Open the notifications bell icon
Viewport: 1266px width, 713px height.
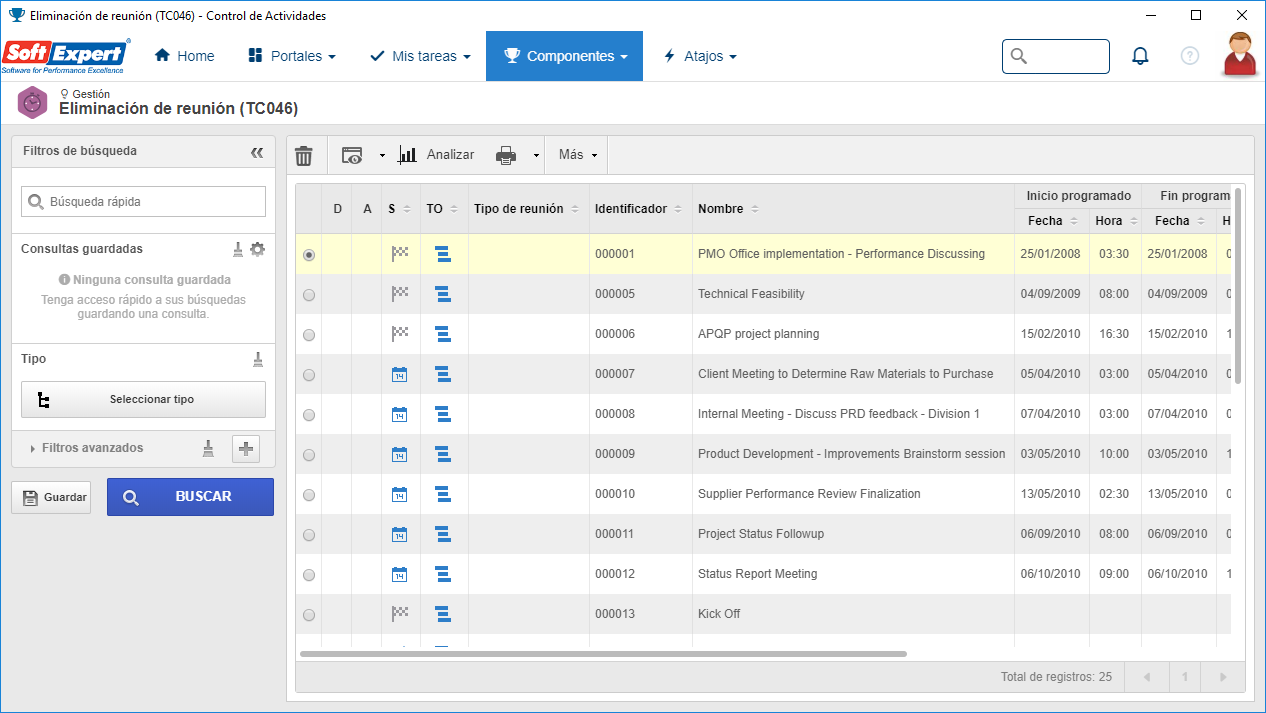(x=1140, y=56)
